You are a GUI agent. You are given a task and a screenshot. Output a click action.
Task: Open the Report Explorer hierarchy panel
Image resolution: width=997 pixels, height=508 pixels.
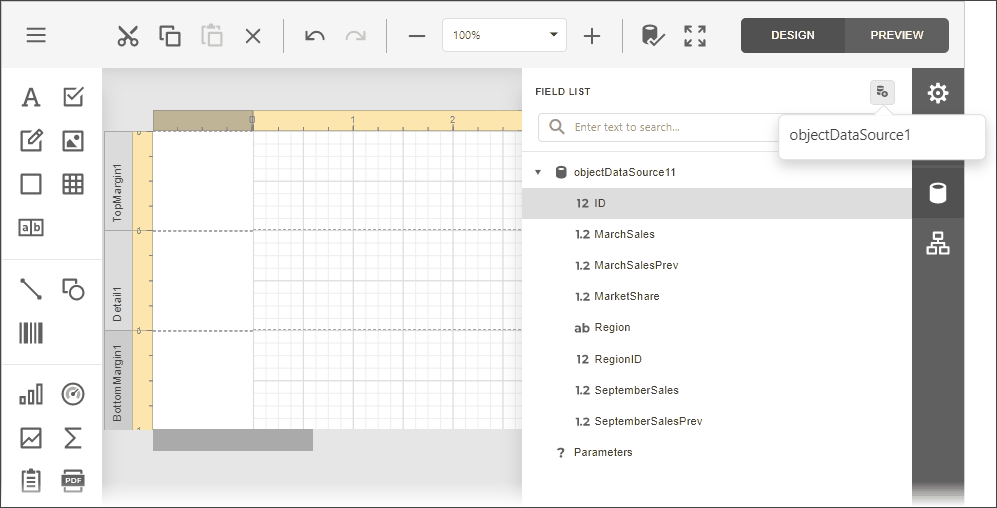[937, 243]
